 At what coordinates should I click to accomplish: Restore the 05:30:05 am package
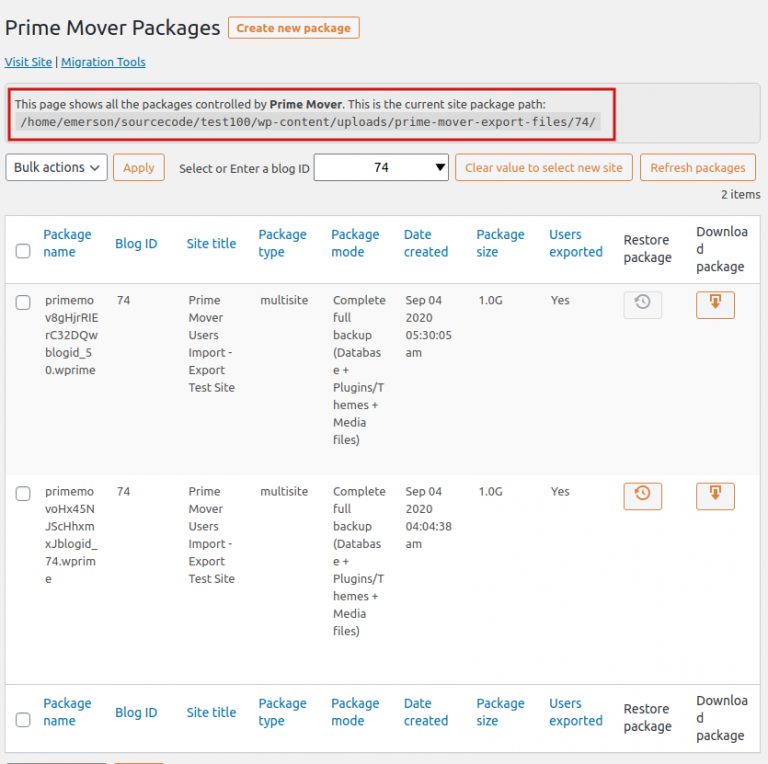coord(642,305)
